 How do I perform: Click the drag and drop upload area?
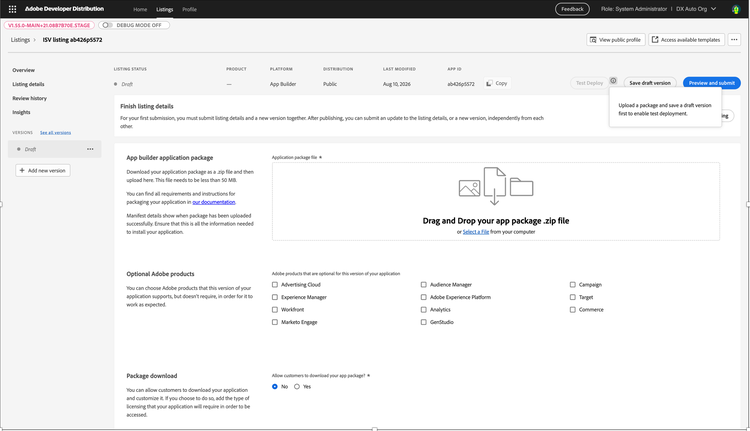click(496, 201)
